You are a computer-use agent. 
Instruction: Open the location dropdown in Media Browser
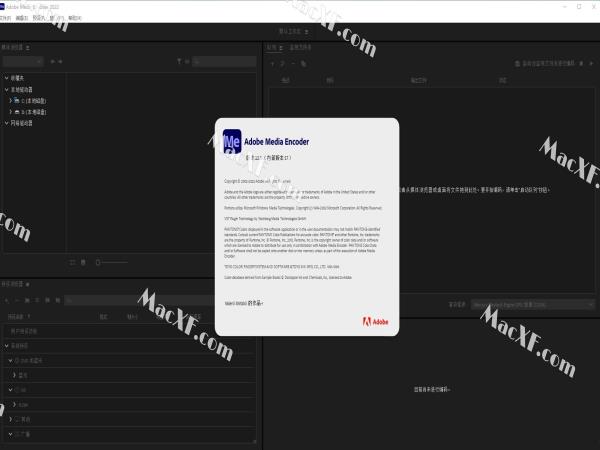[23, 61]
